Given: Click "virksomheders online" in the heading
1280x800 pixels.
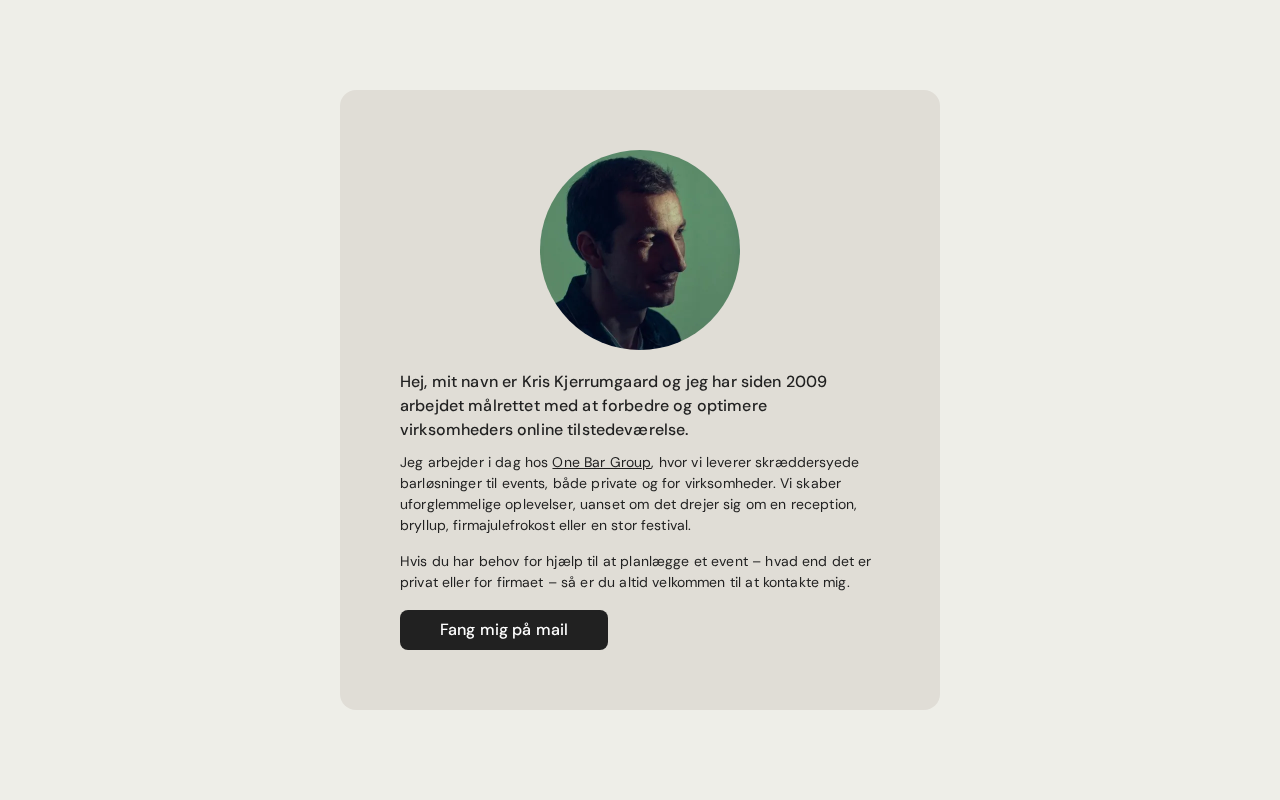Looking at the screenshot, I should click(x=481, y=430).
